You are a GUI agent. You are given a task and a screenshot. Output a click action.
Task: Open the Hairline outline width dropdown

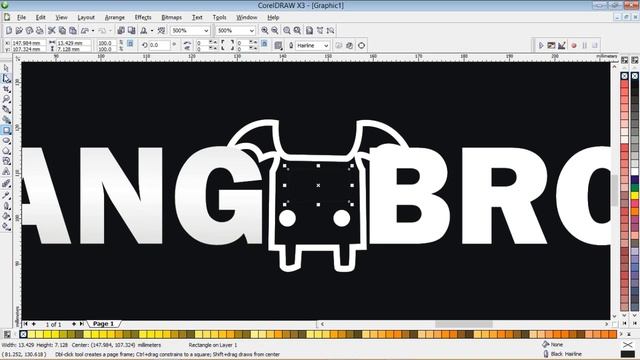[326, 46]
